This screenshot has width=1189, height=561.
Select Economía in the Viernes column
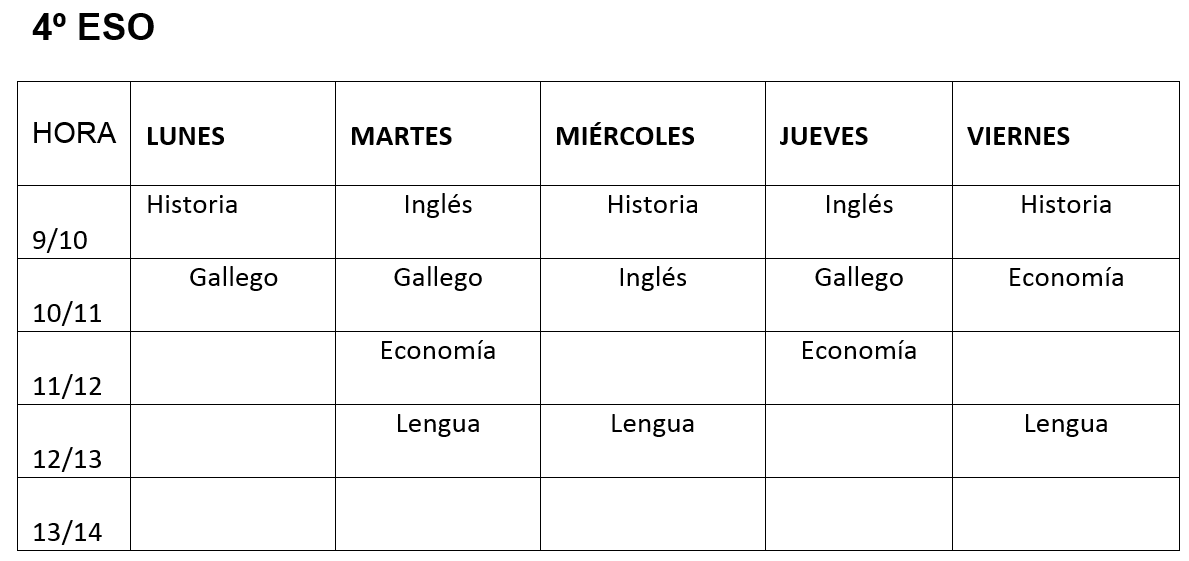pos(1066,278)
